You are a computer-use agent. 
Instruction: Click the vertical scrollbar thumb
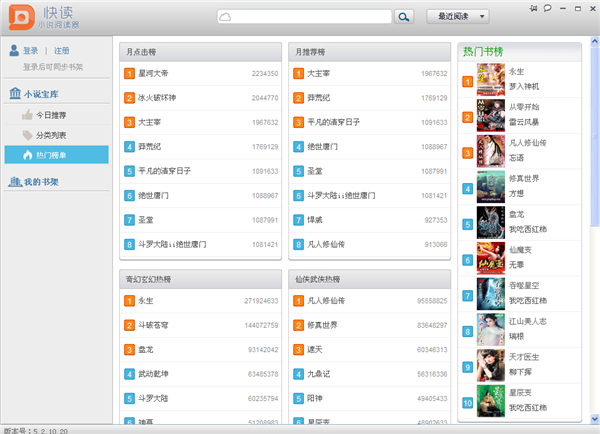pyautogui.click(x=595, y=137)
